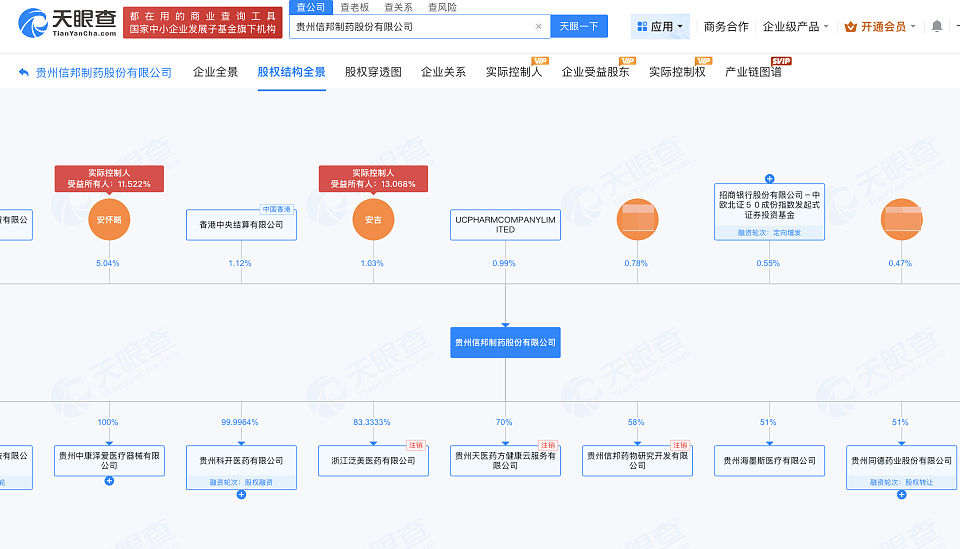
Task: Click the 安怀略 shareholder circle node
Action: pyautogui.click(x=109, y=220)
